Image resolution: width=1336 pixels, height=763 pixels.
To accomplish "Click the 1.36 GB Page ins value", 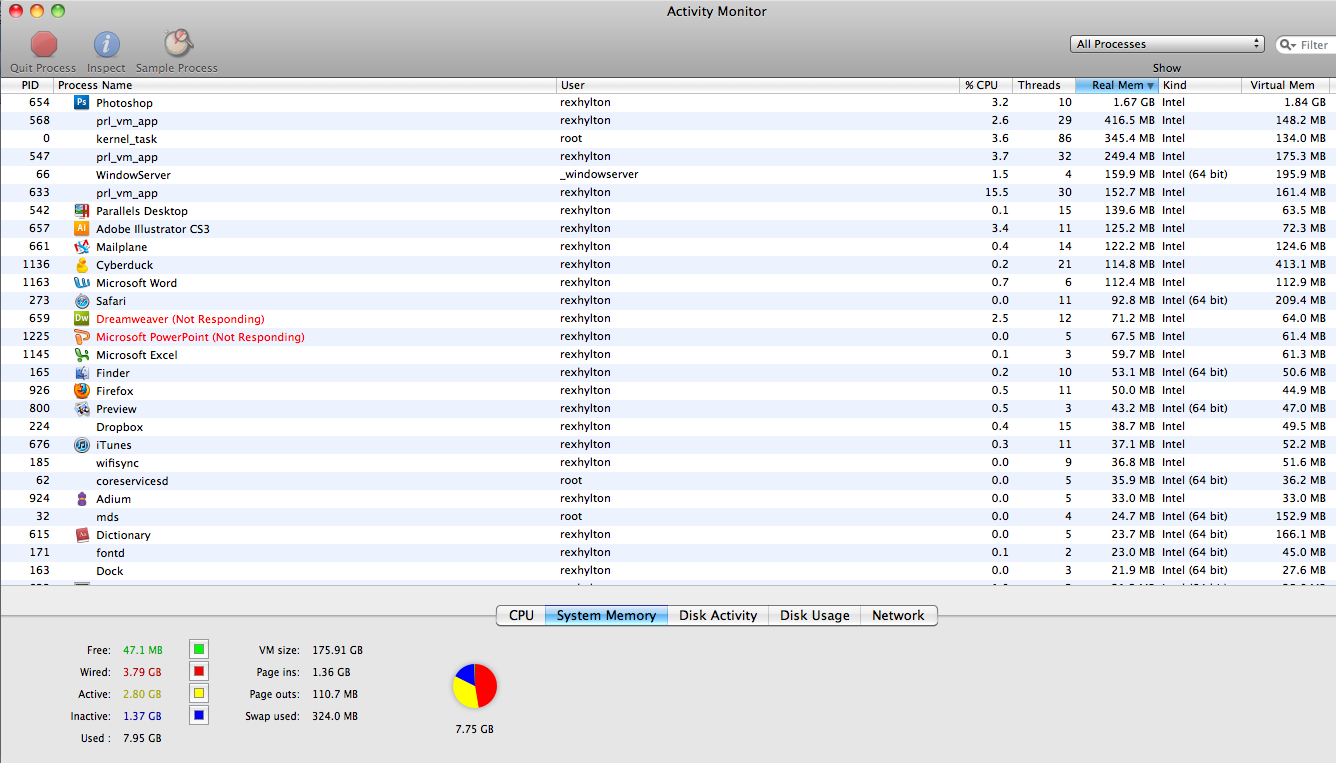I will [331, 672].
